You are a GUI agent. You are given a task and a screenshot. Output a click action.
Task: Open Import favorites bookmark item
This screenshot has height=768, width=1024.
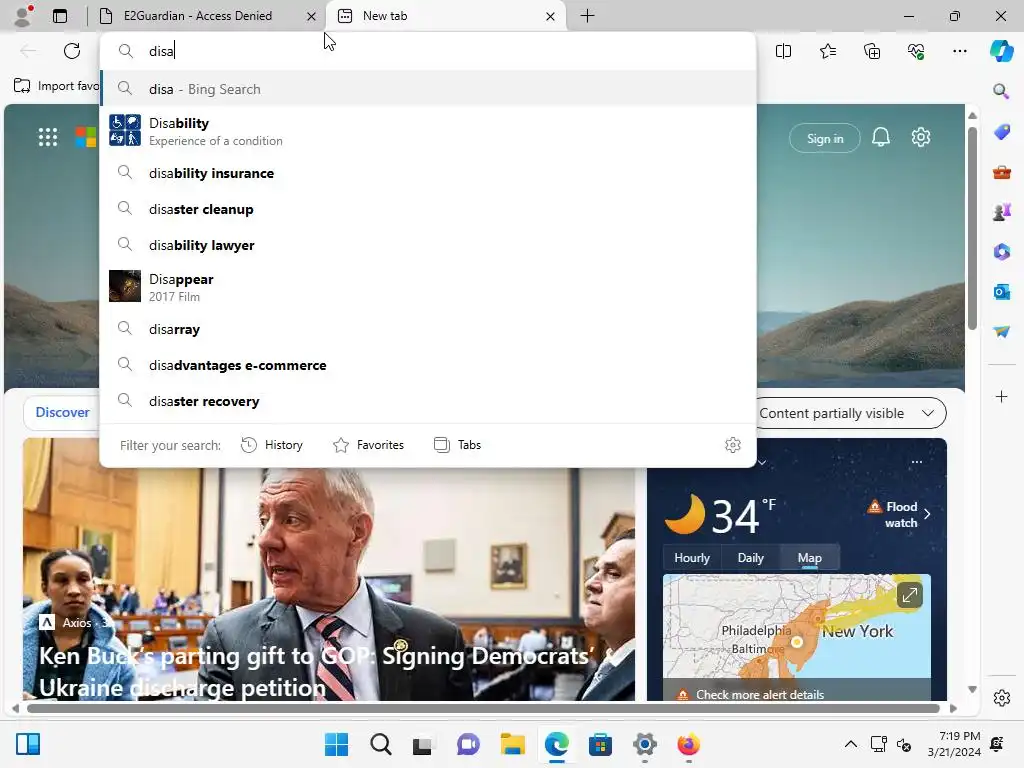57,86
